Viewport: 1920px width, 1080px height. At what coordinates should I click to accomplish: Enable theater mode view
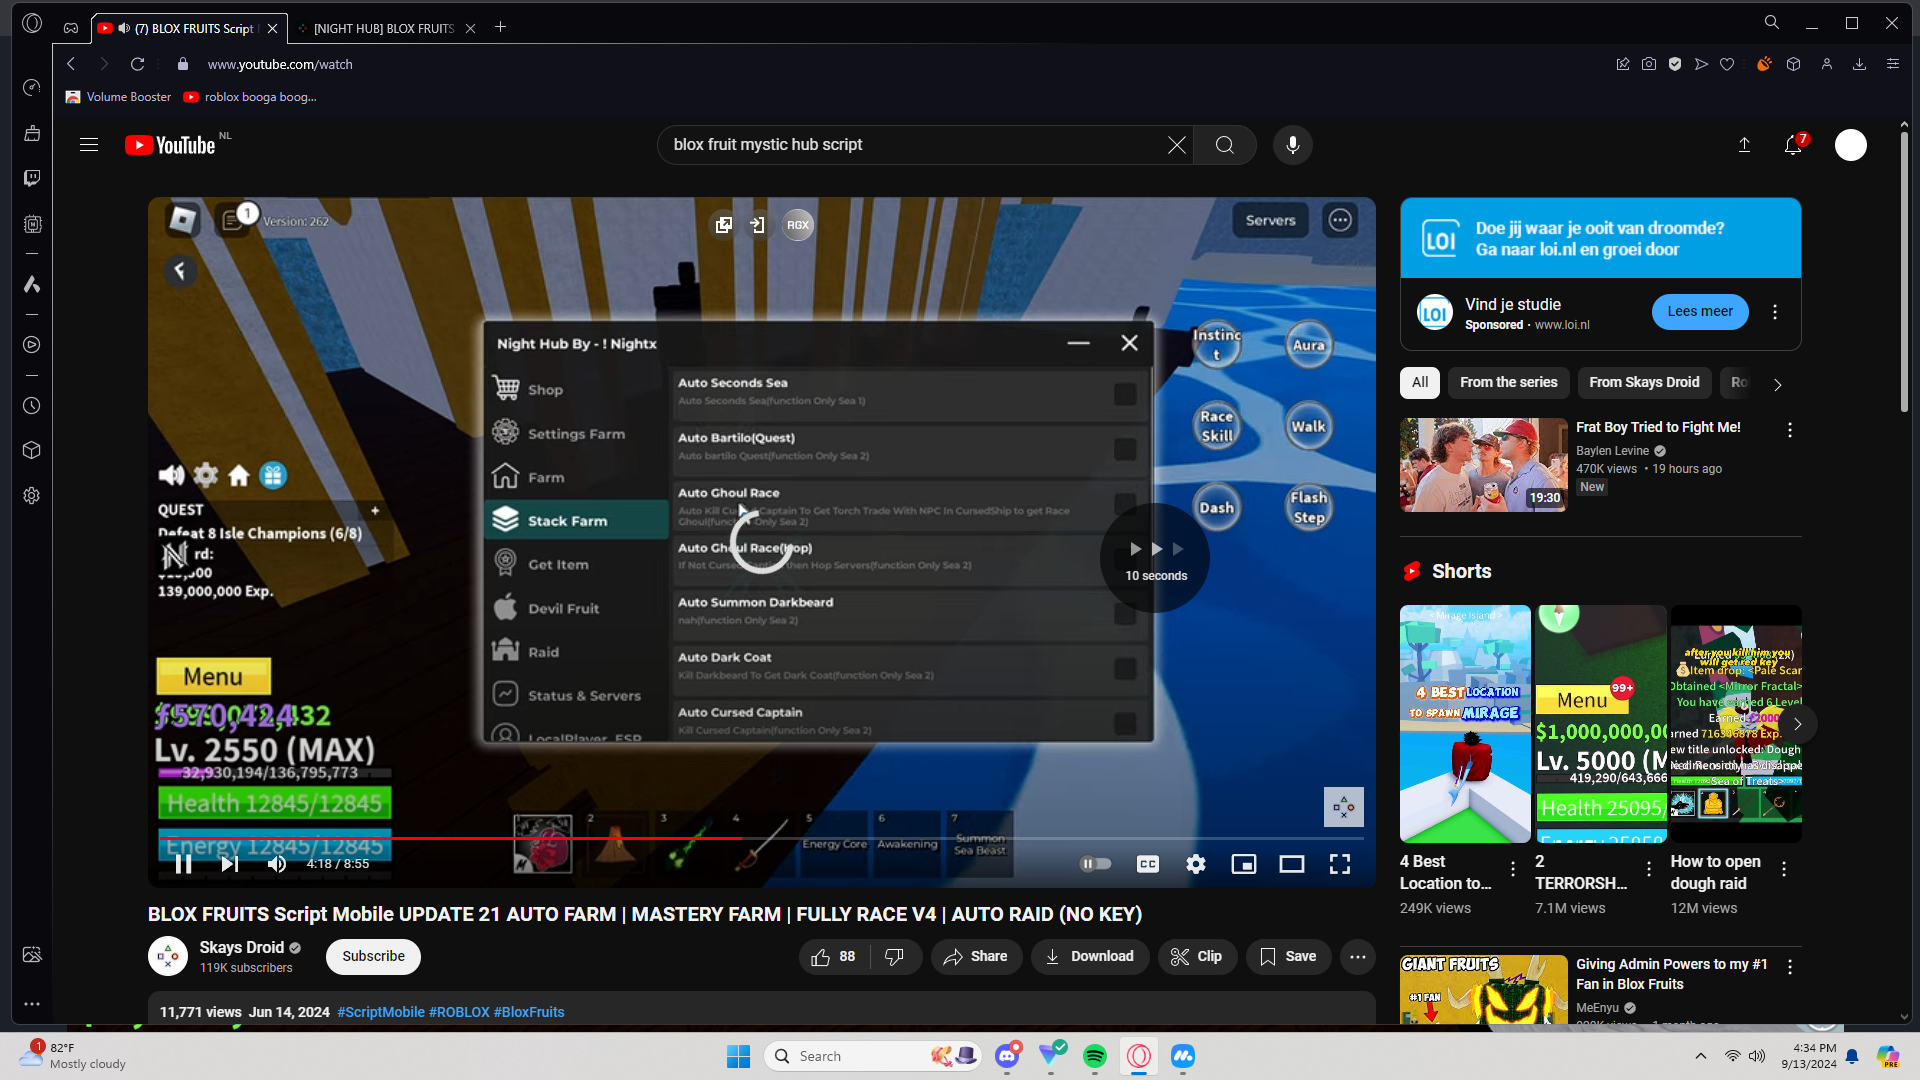[x=1292, y=864]
